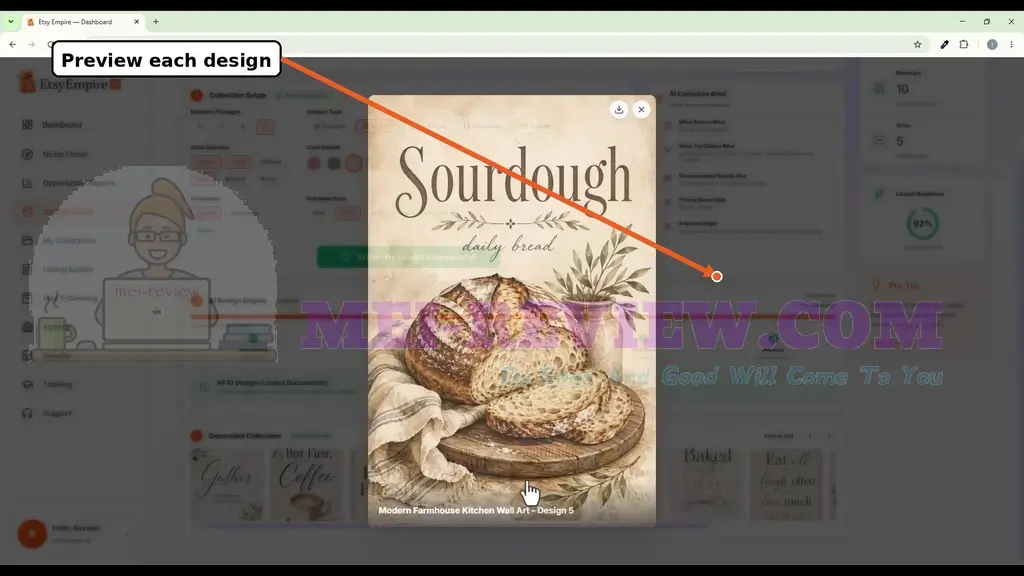
Task: Open the Baked design thumbnail
Action: 707,485
